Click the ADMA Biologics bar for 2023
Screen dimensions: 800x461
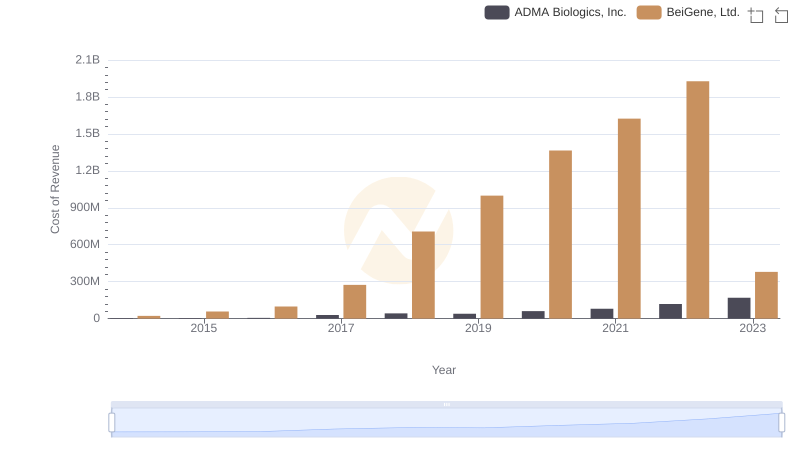coord(739,308)
